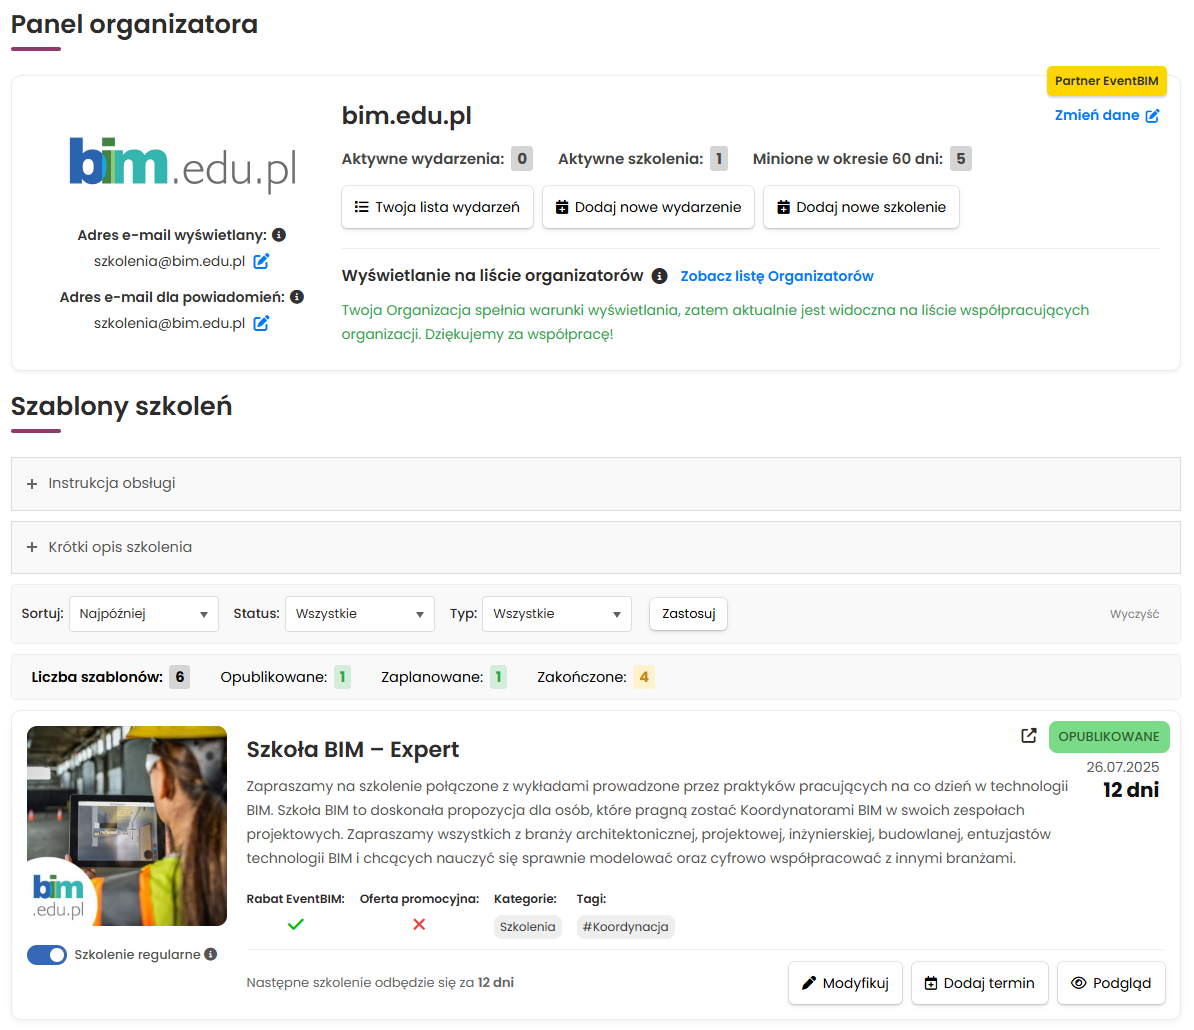Click edit icon beside displayed e-mail address
Image resolution: width=1194 pixels, height=1030 pixels.
click(261, 261)
